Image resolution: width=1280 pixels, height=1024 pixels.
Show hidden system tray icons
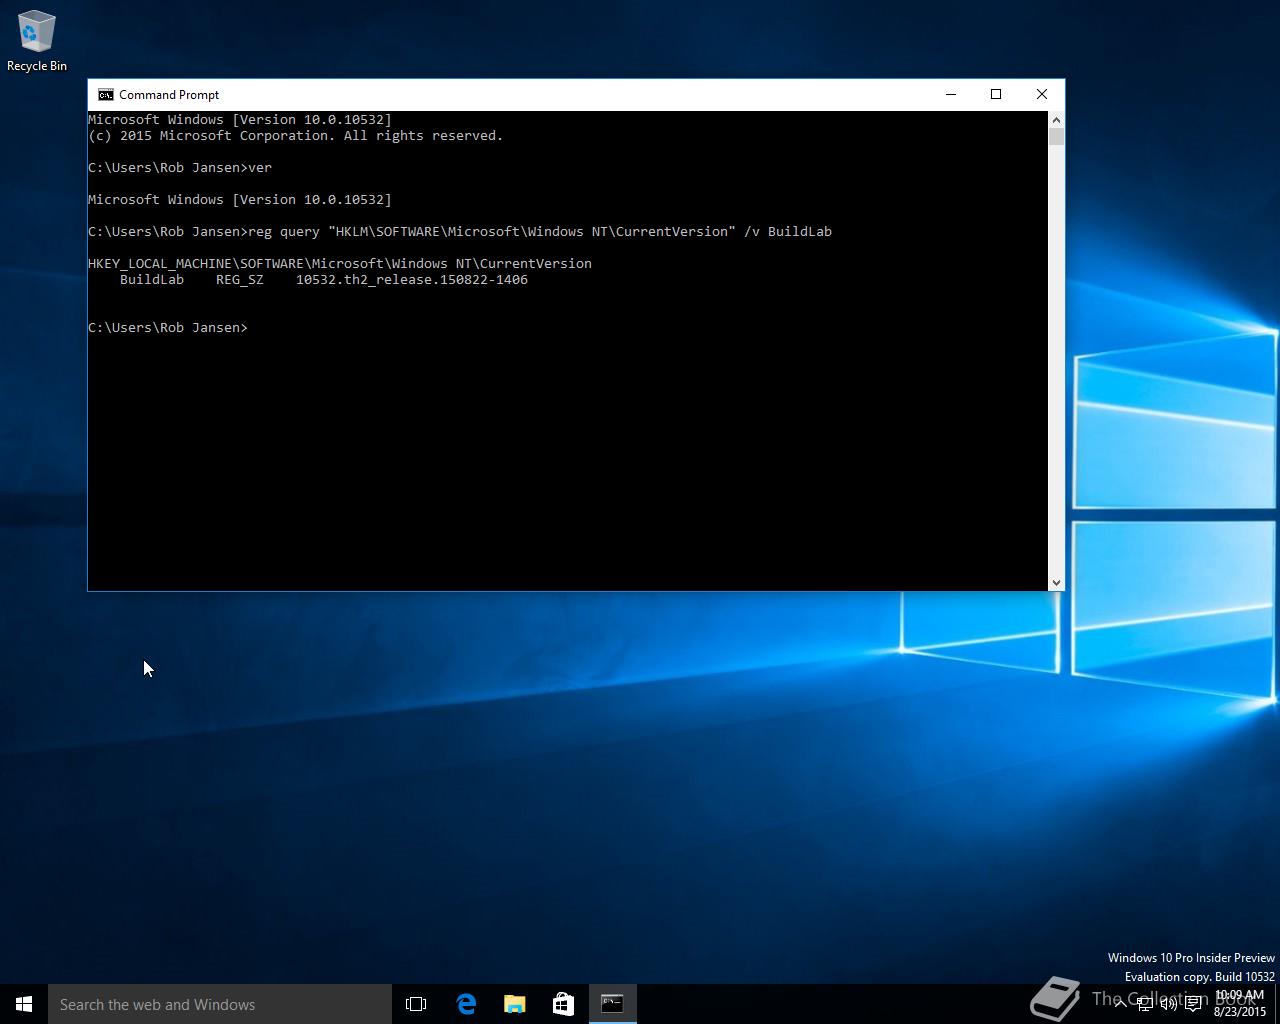tap(1121, 1004)
